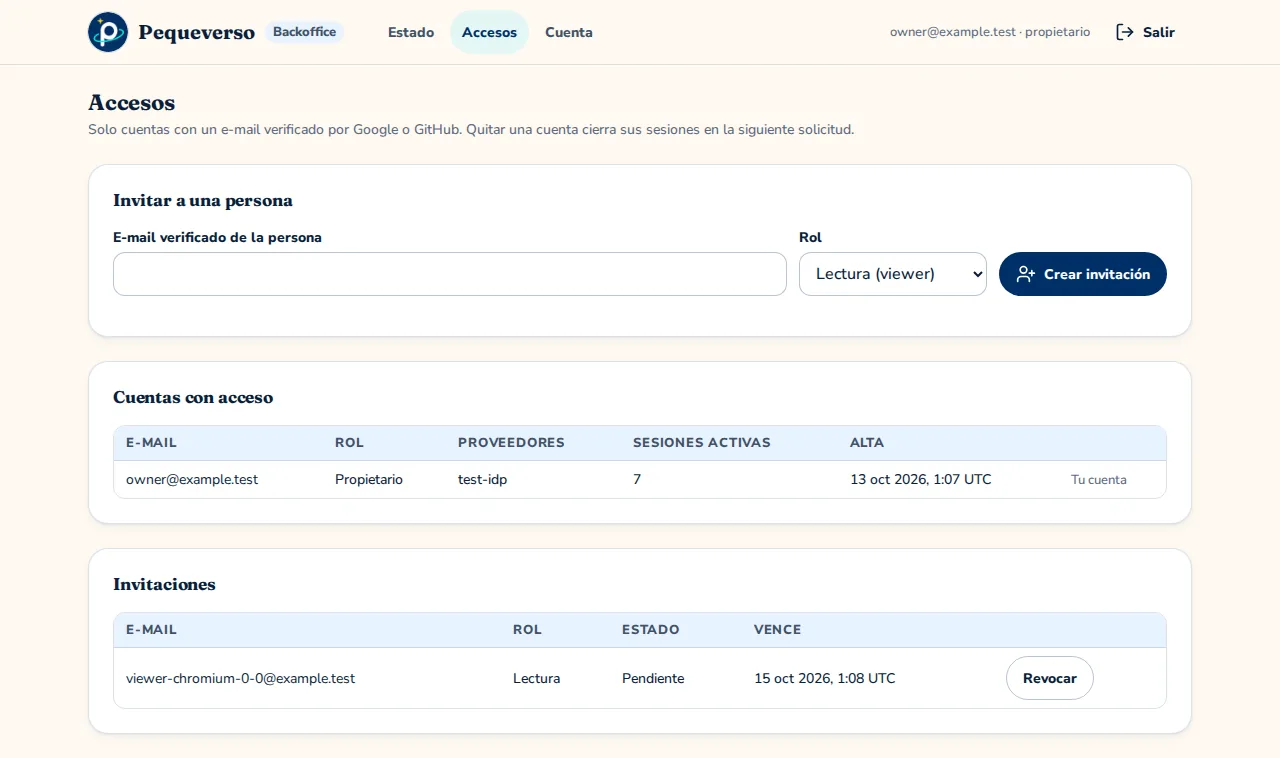
Task: Open the Rol dropdown showing Lectura (viewer)
Action: pyautogui.click(x=893, y=274)
